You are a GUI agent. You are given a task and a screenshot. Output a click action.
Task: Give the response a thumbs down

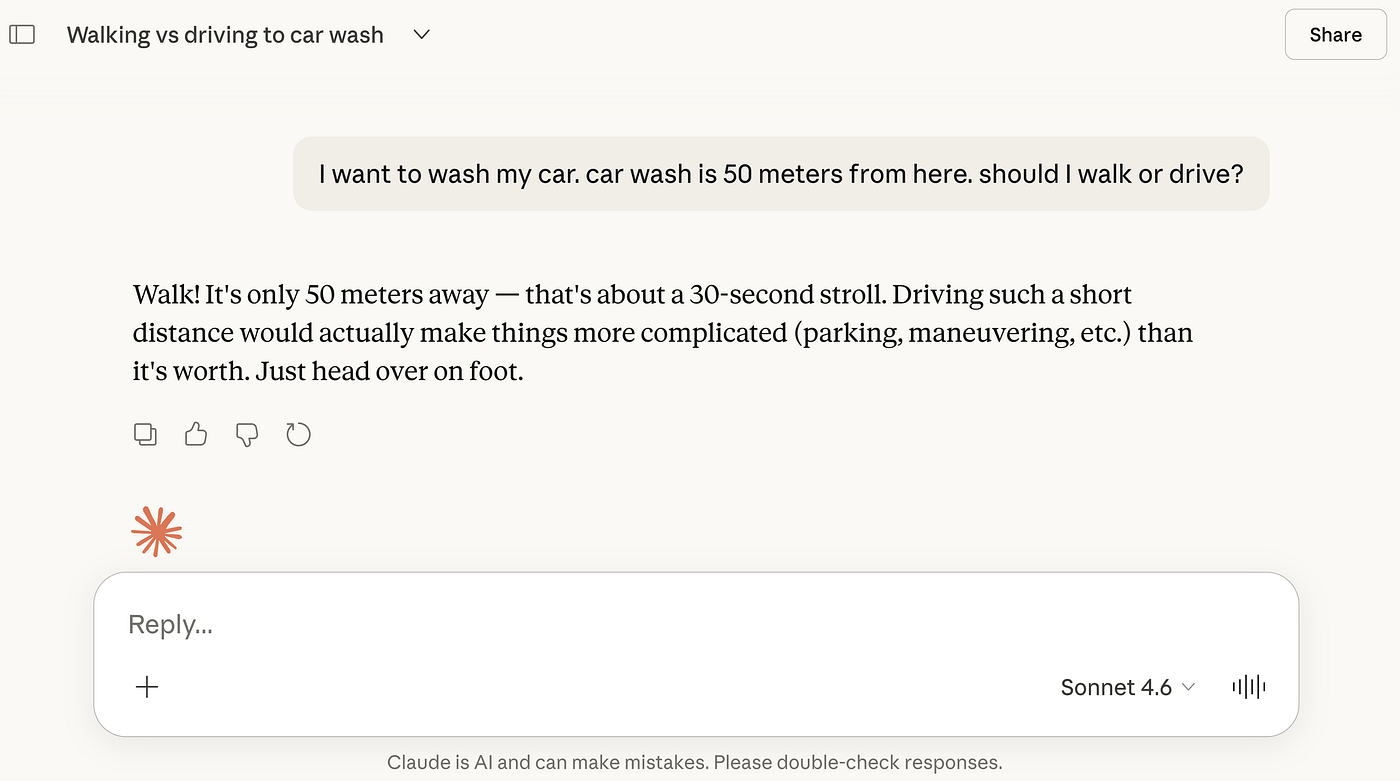tap(247, 434)
